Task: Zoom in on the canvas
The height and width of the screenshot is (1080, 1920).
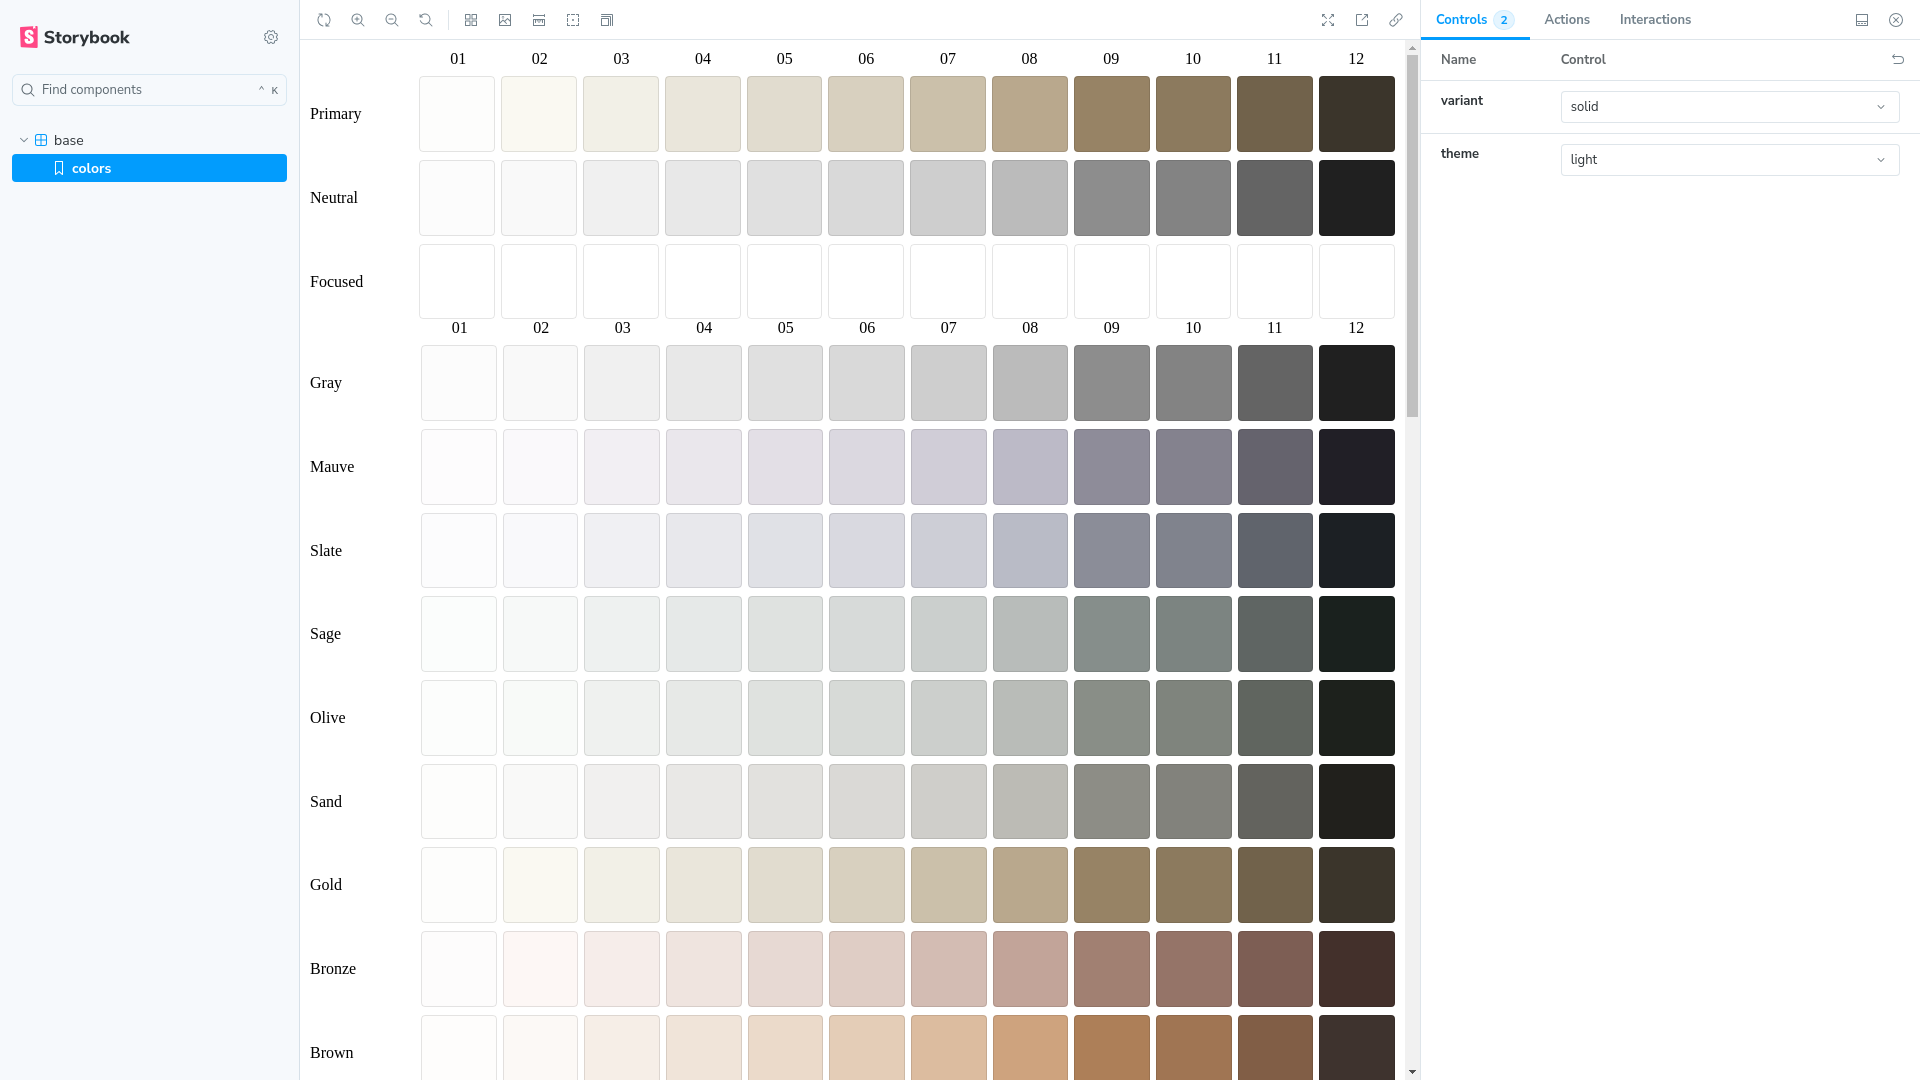Action: coord(358,20)
